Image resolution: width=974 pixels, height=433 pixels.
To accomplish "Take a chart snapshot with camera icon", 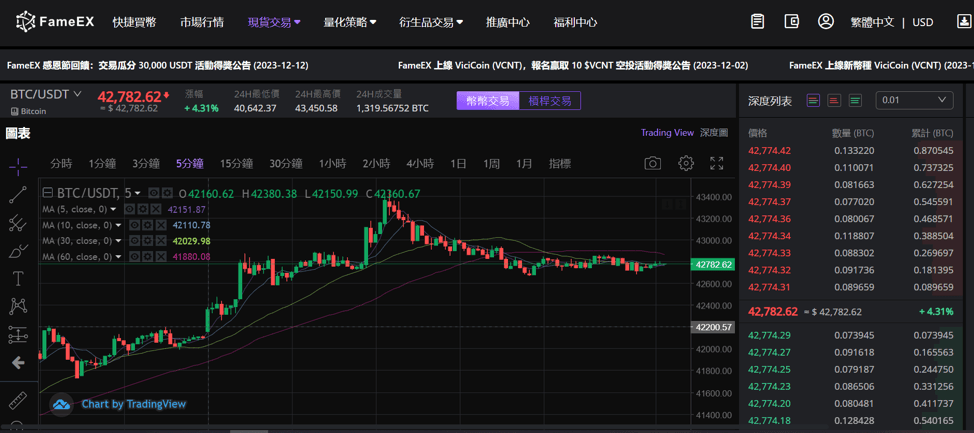I will click(x=652, y=163).
